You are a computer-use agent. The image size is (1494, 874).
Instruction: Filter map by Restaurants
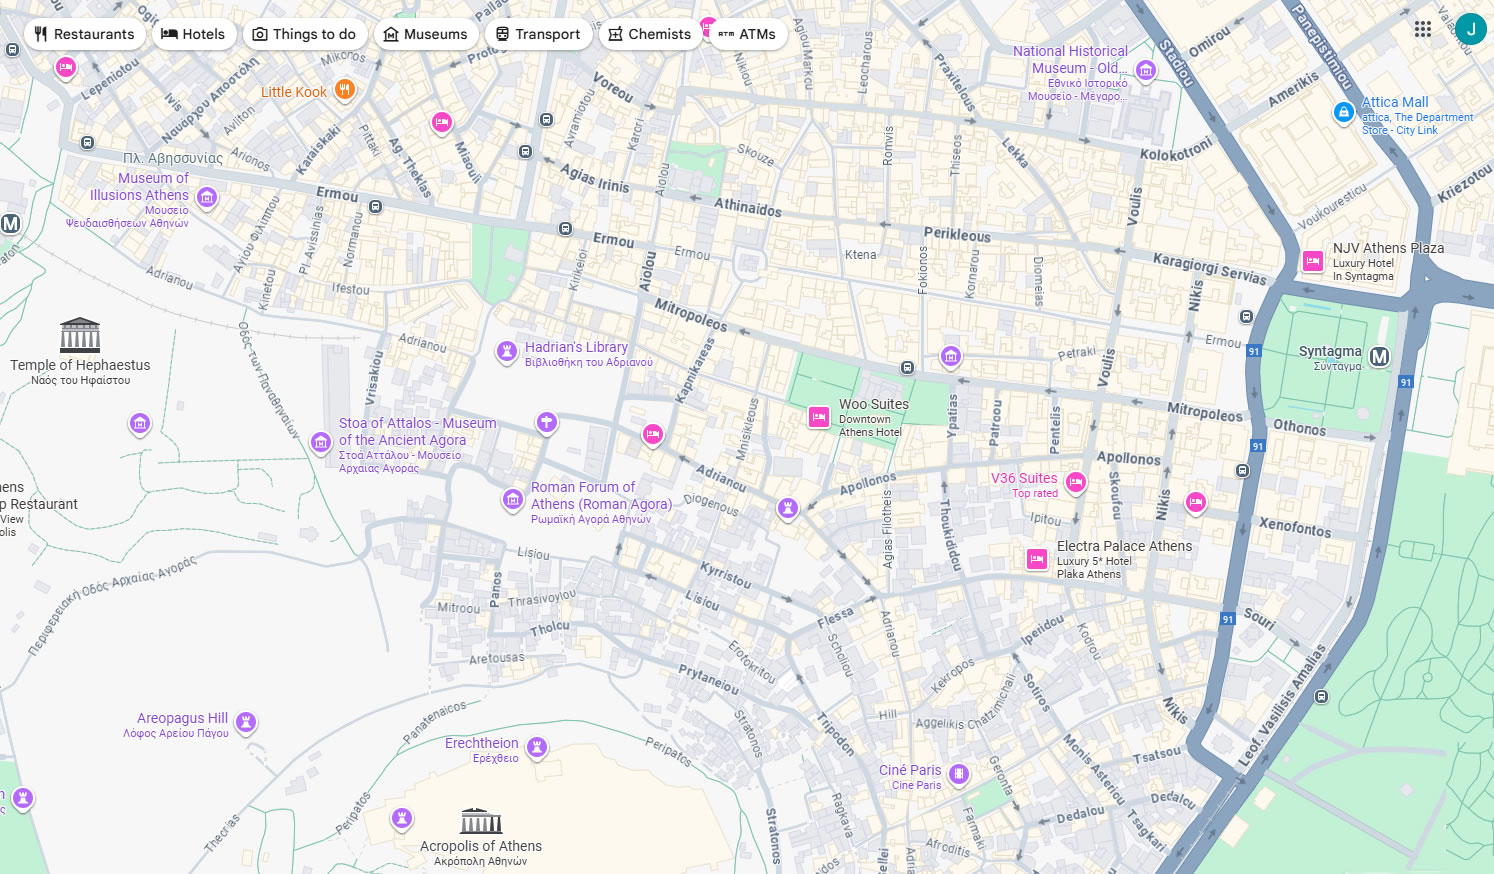tap(84, 34)
